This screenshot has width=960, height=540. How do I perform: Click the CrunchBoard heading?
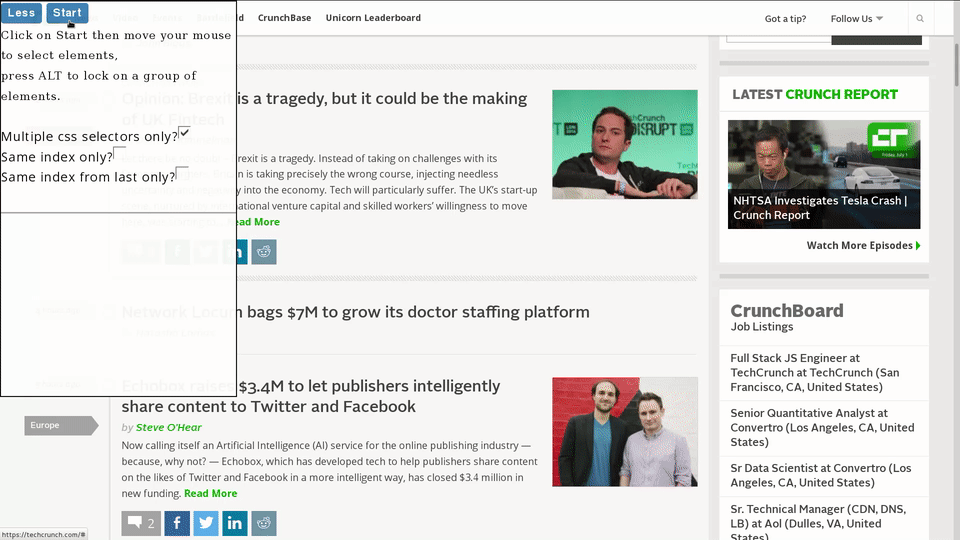pos(787,310)
